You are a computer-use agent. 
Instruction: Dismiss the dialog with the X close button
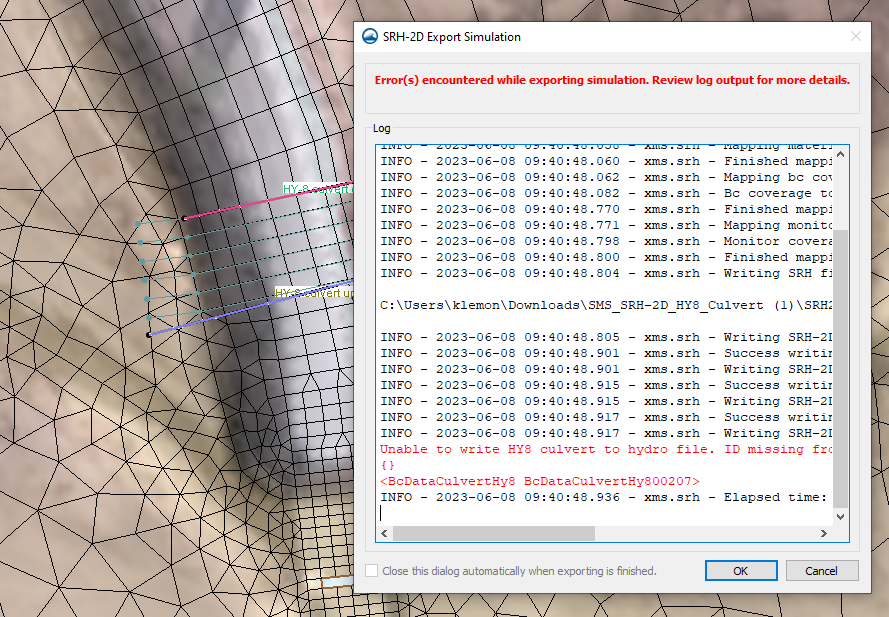pyautogui.click(x=855, y=36)
